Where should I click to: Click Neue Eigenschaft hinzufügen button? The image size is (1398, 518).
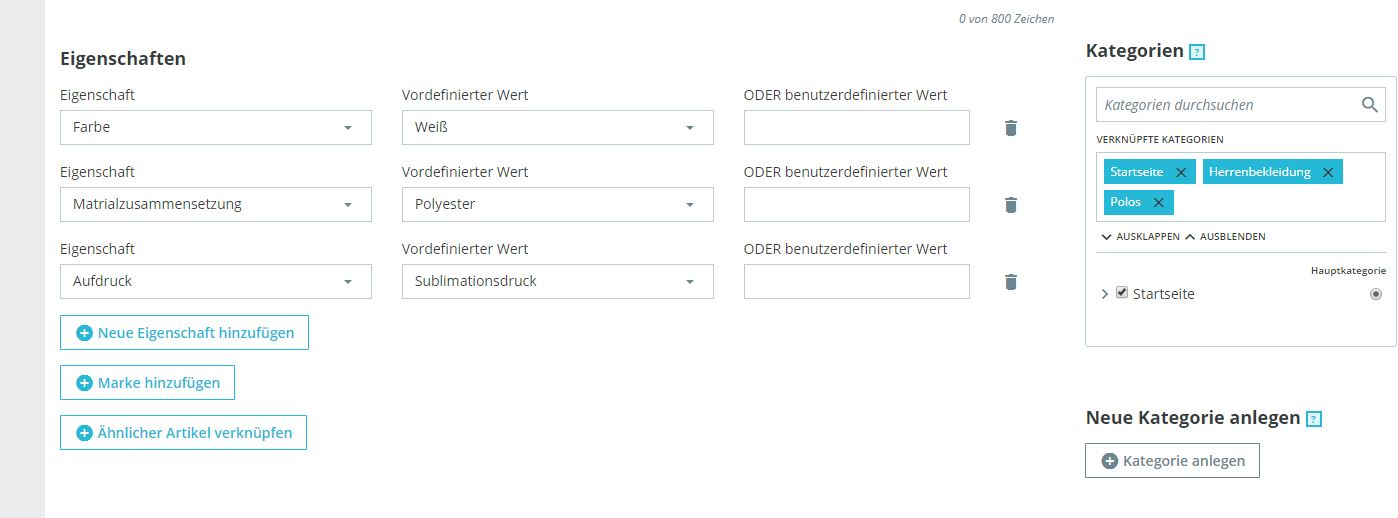pos(184,333)
